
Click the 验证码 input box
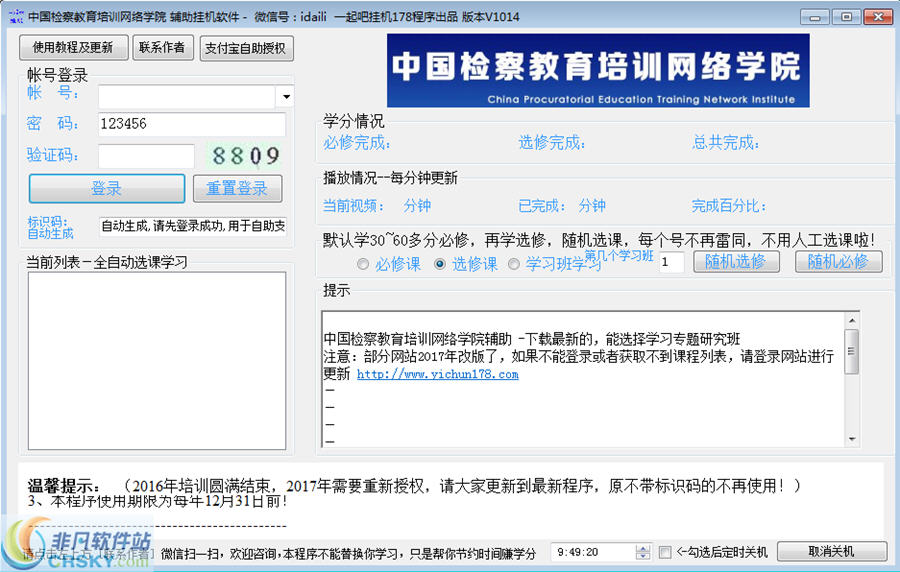pyautogui.click(x=146, y=155)
